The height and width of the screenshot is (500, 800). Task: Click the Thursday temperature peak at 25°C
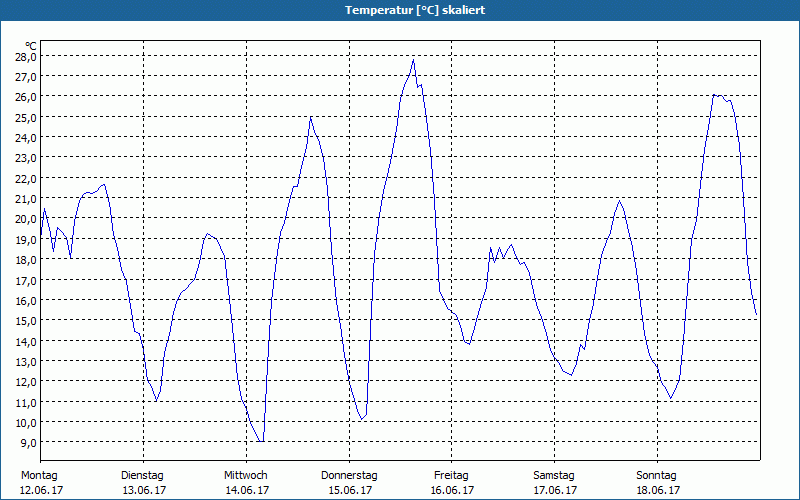coord(311,117)
